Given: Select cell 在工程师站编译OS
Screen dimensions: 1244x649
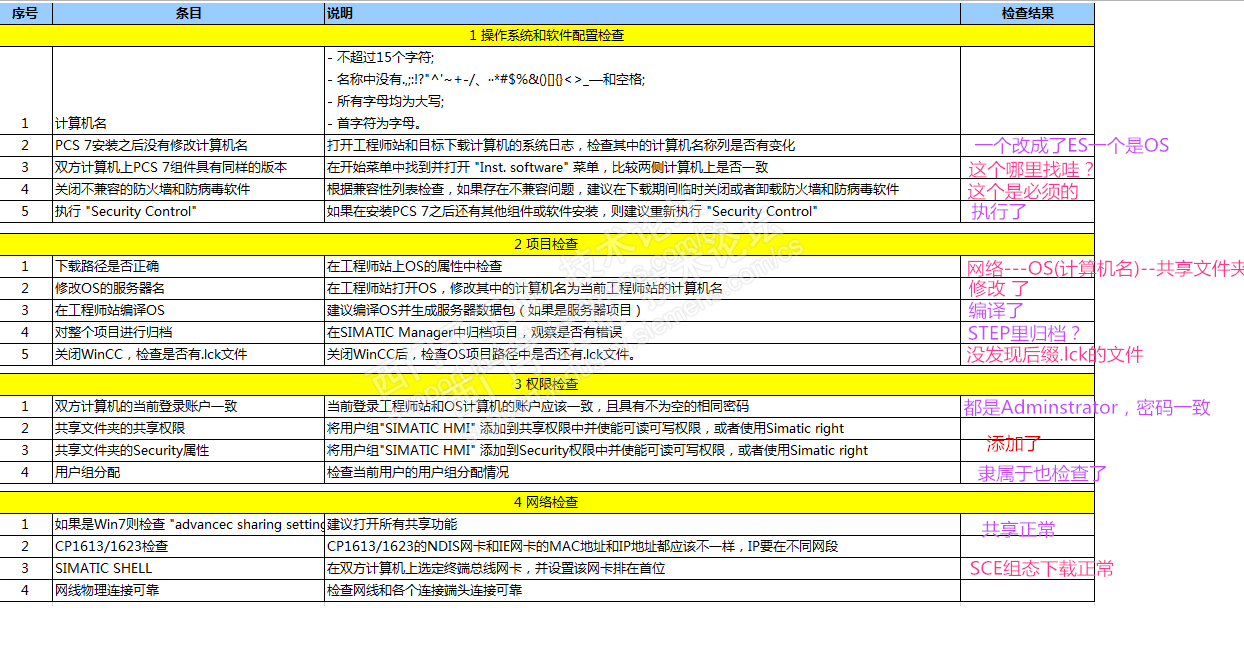Looking at the screenshot, I should 188,310.
